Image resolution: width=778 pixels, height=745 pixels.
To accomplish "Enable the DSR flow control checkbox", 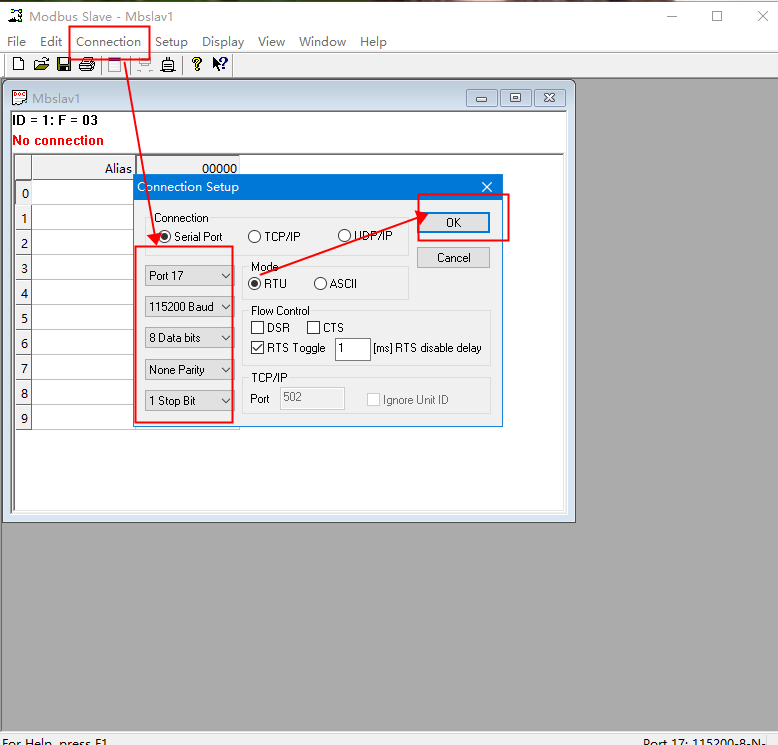I will (x=258, y=328).
